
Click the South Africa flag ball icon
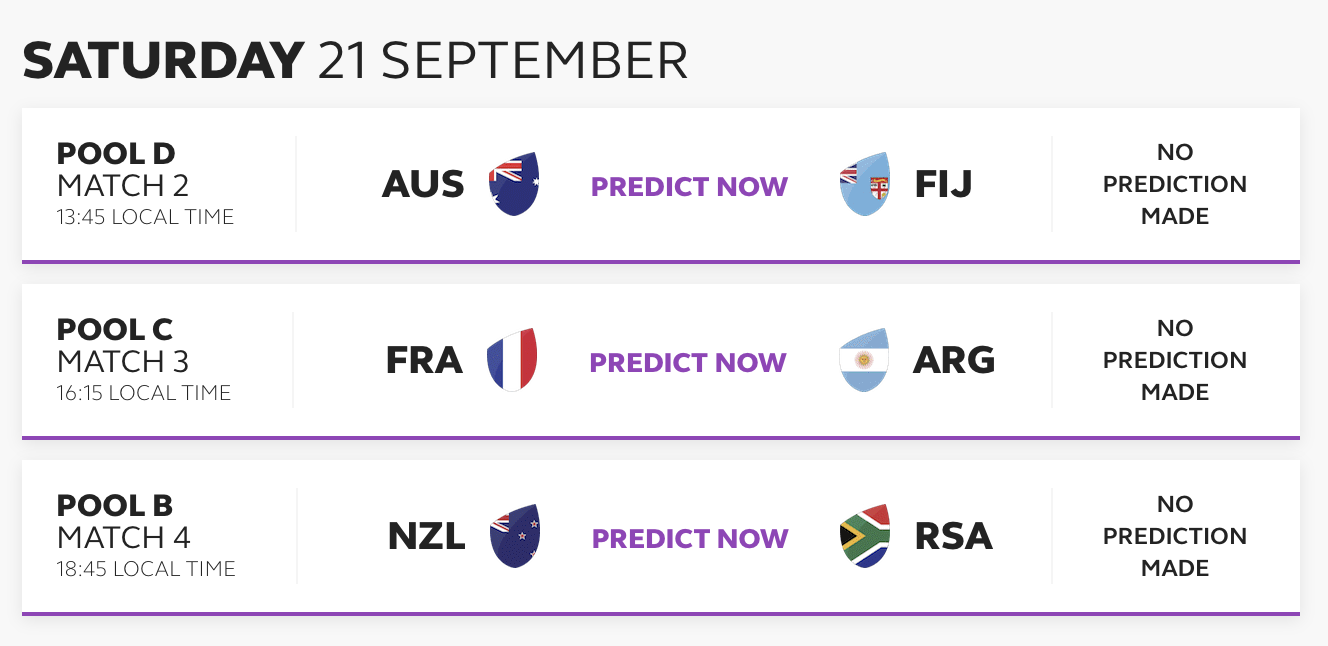coord(865,537)
